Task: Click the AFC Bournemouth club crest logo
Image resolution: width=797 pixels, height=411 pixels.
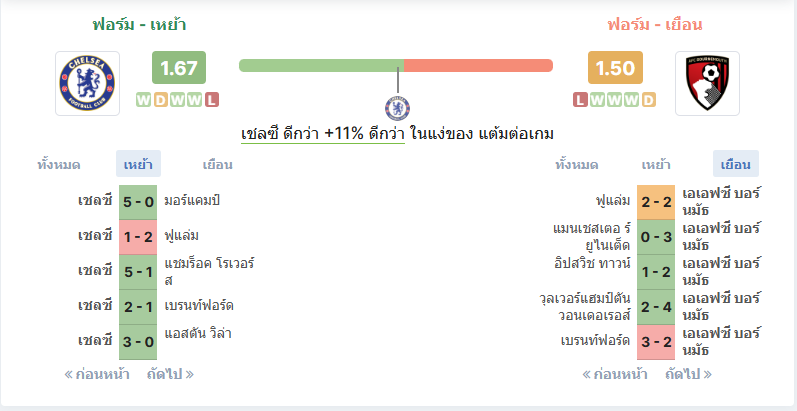Action: pos(707,83)
